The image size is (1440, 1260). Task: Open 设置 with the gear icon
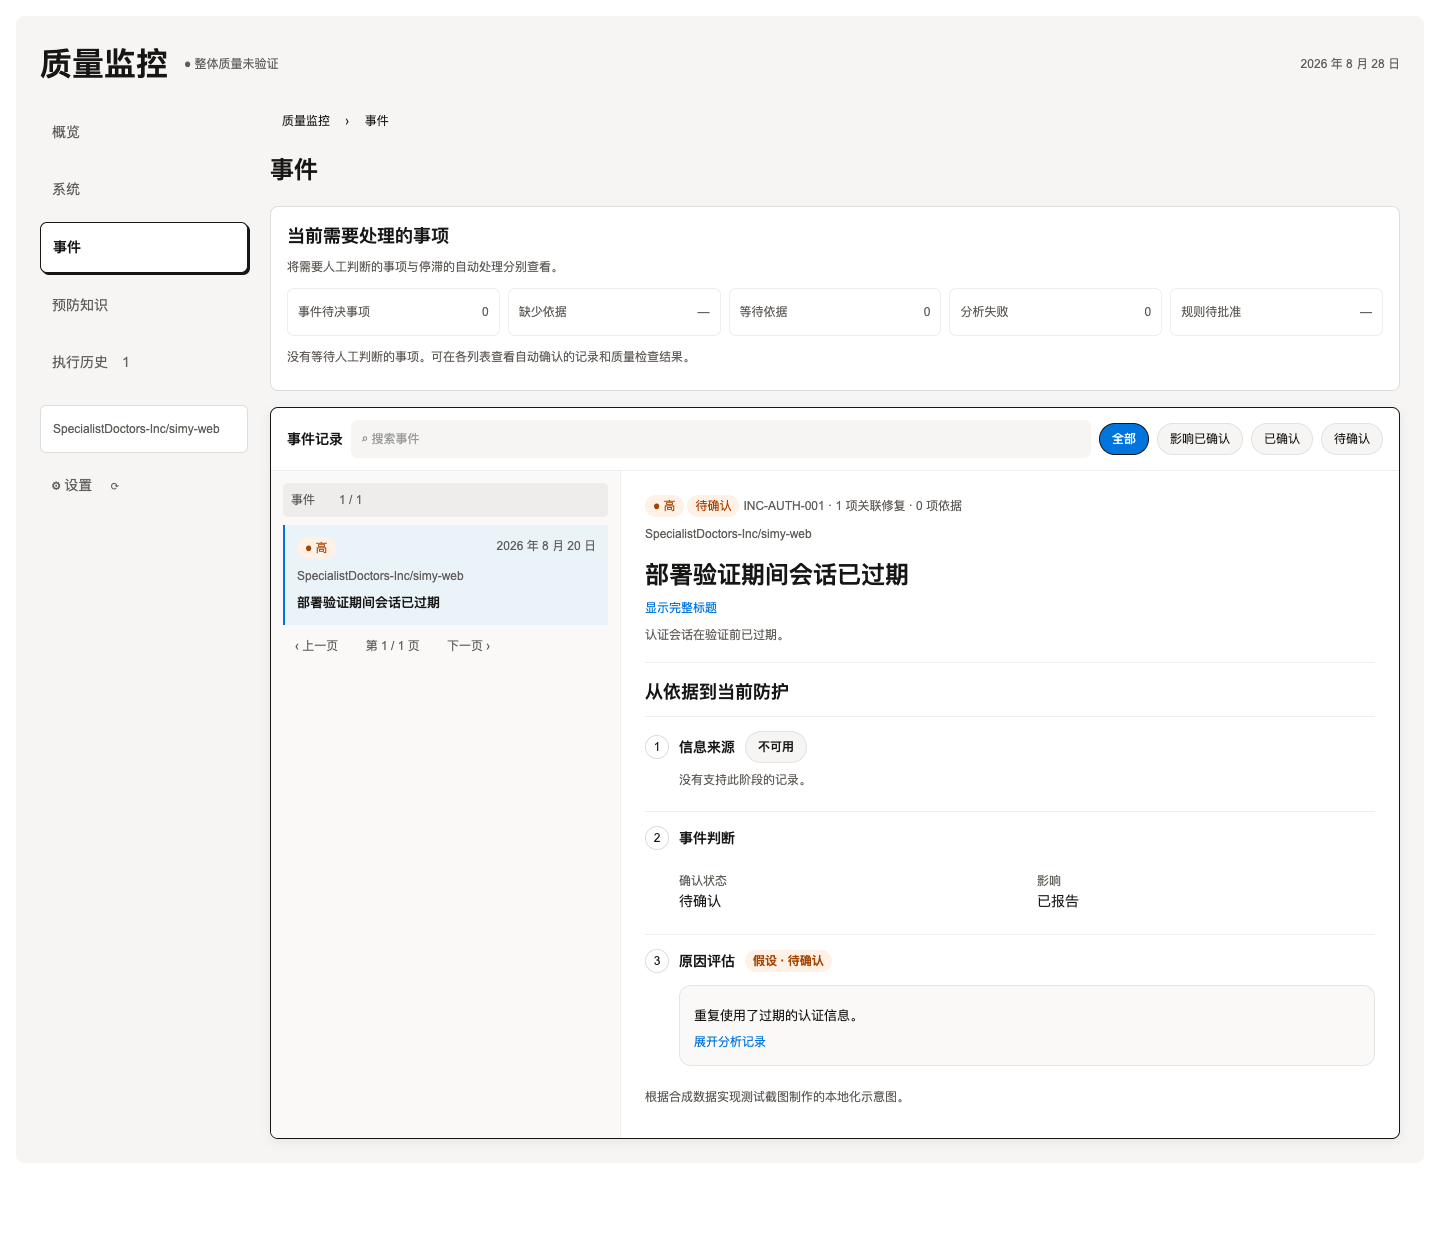[x=72, y=485]
